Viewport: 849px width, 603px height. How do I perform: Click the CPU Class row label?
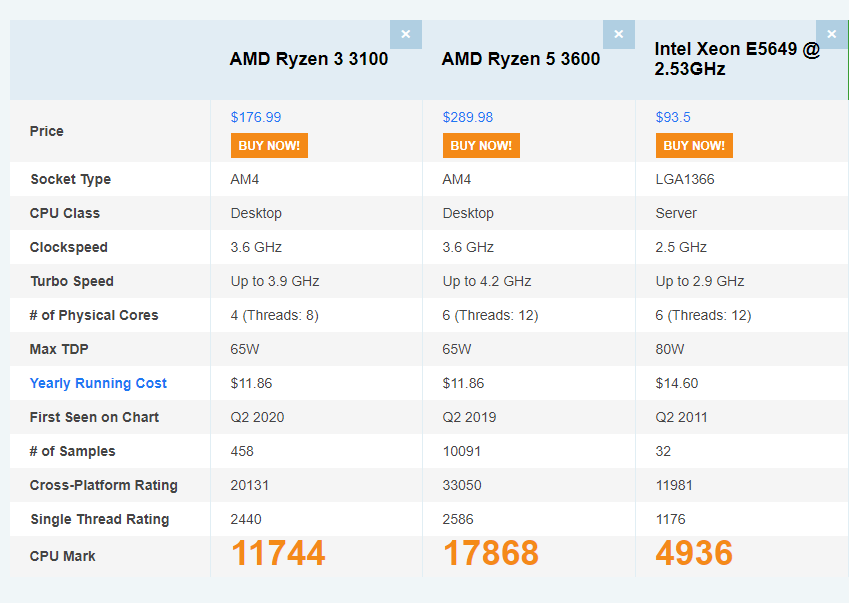click(x=64, y=213)
